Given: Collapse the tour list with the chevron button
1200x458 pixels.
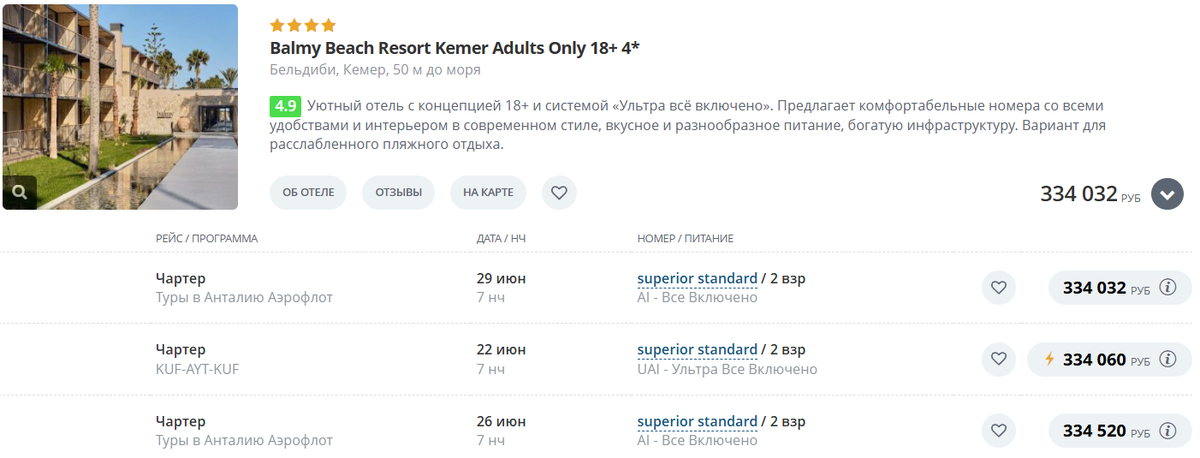Looking at the screenshot, I should (x=1167, y=194).
